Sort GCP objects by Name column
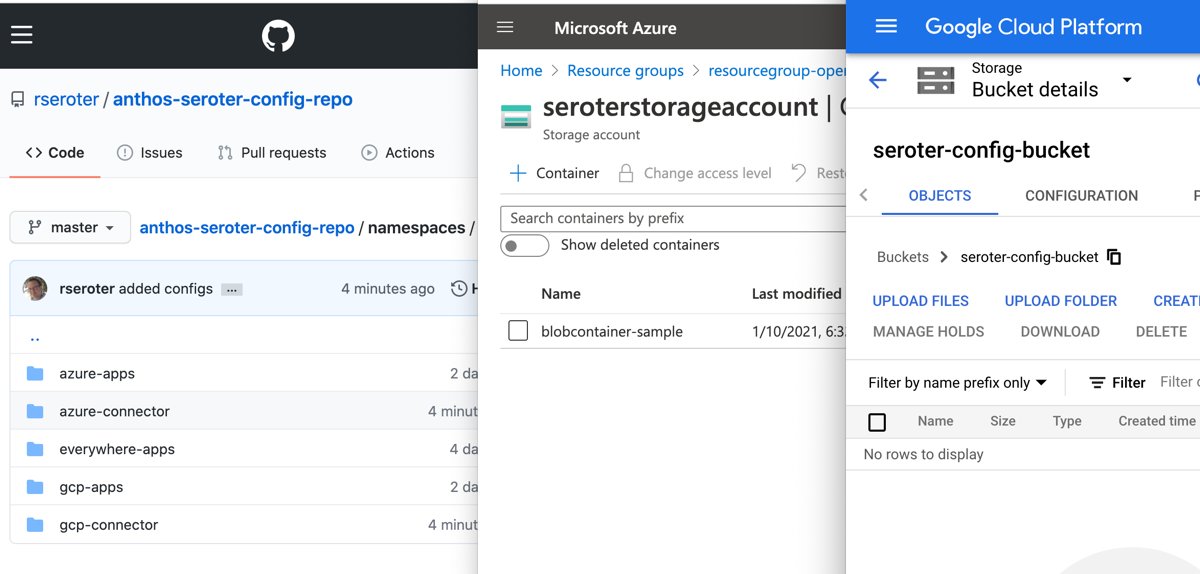Screen dimensions: 1200x574 click(x=935, y=421)
